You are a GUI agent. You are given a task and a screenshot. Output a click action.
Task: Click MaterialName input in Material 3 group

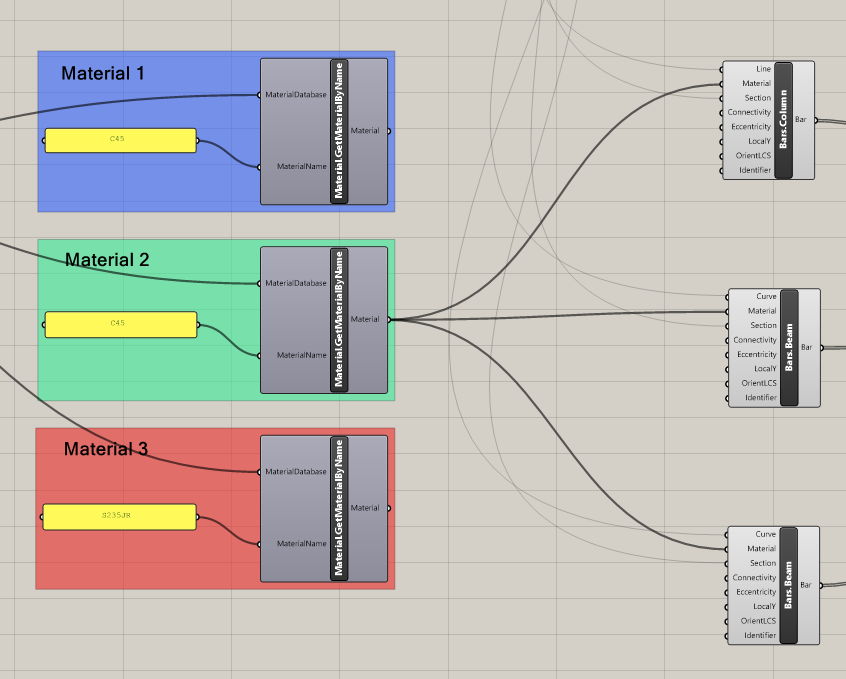coord(302,544)
